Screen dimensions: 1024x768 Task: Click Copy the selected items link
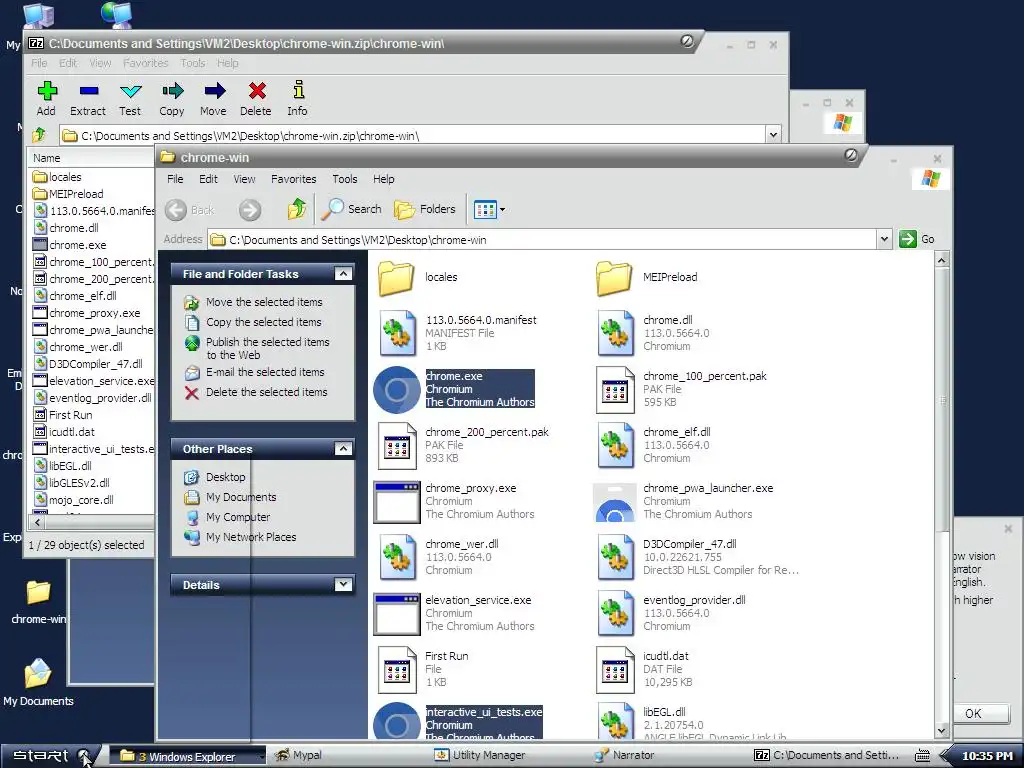click(x=263, y=322)
